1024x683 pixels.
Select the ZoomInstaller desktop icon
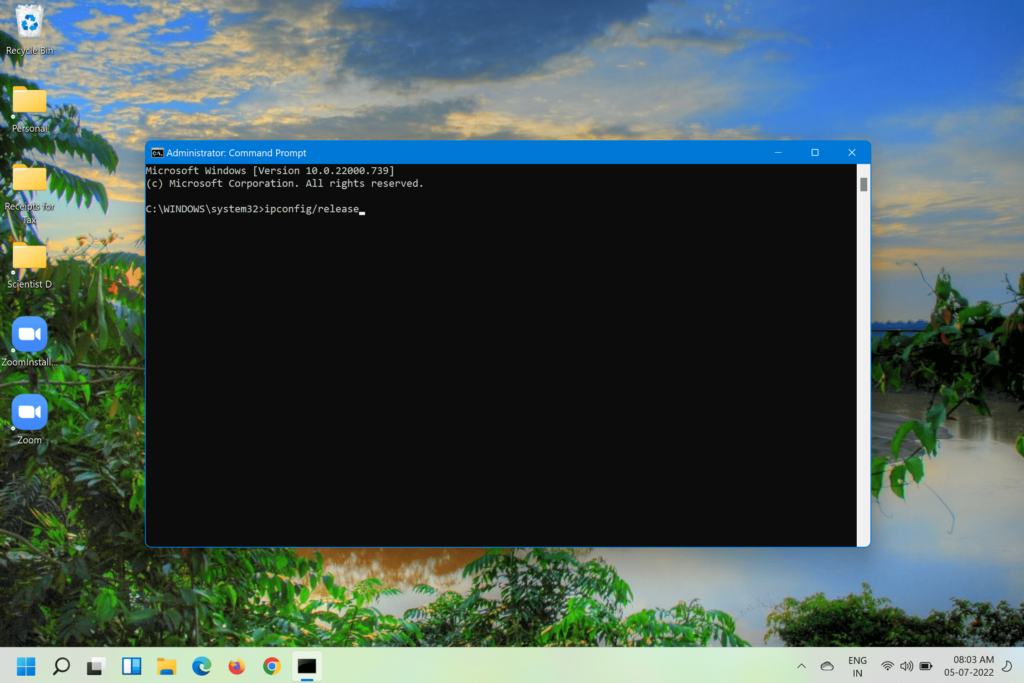pos(29,342)
